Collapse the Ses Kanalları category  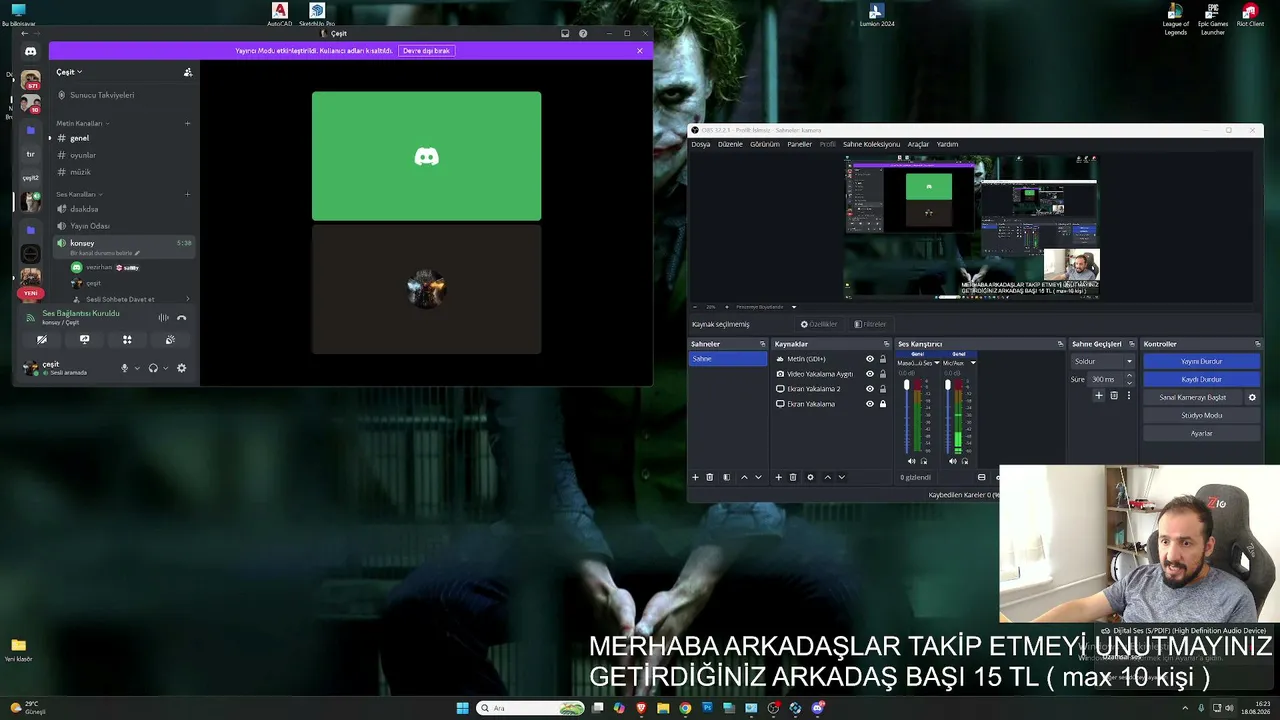click(x=78, y=194)
